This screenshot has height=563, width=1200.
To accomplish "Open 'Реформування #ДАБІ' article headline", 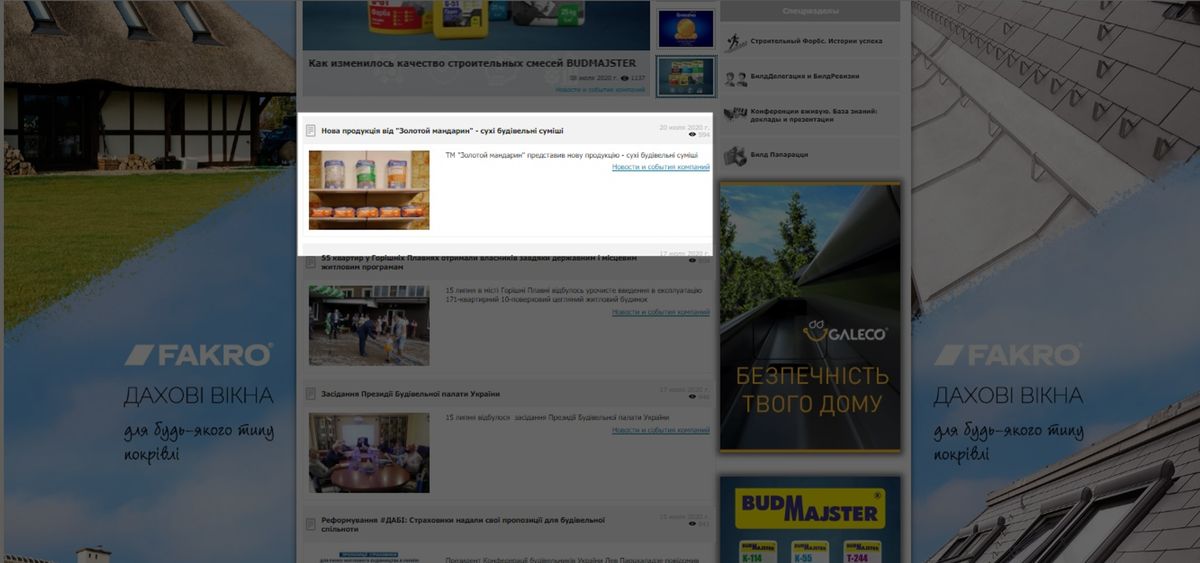I will [463, 524].
